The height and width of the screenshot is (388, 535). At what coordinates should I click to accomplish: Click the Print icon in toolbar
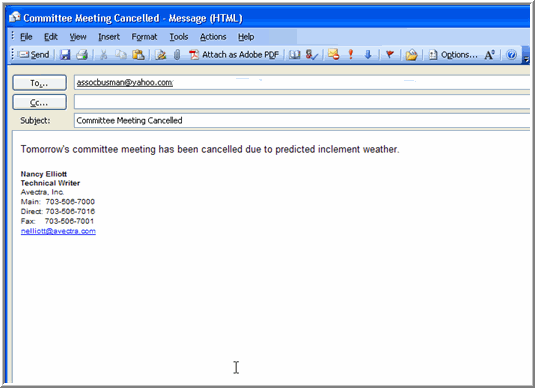pyautogui.click(x=82, y=55)
